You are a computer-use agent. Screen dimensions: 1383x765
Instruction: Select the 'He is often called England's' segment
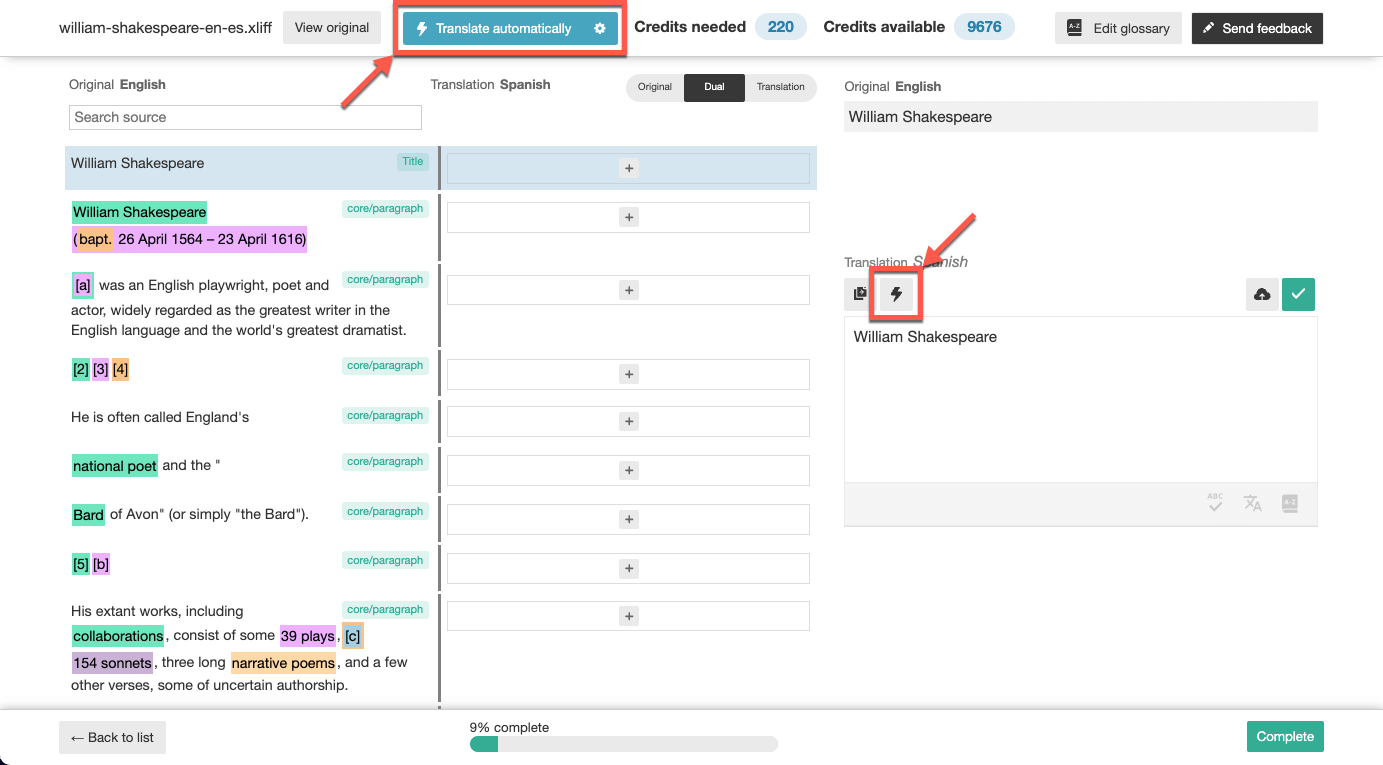pyautogui.click(x=160, y=417)
